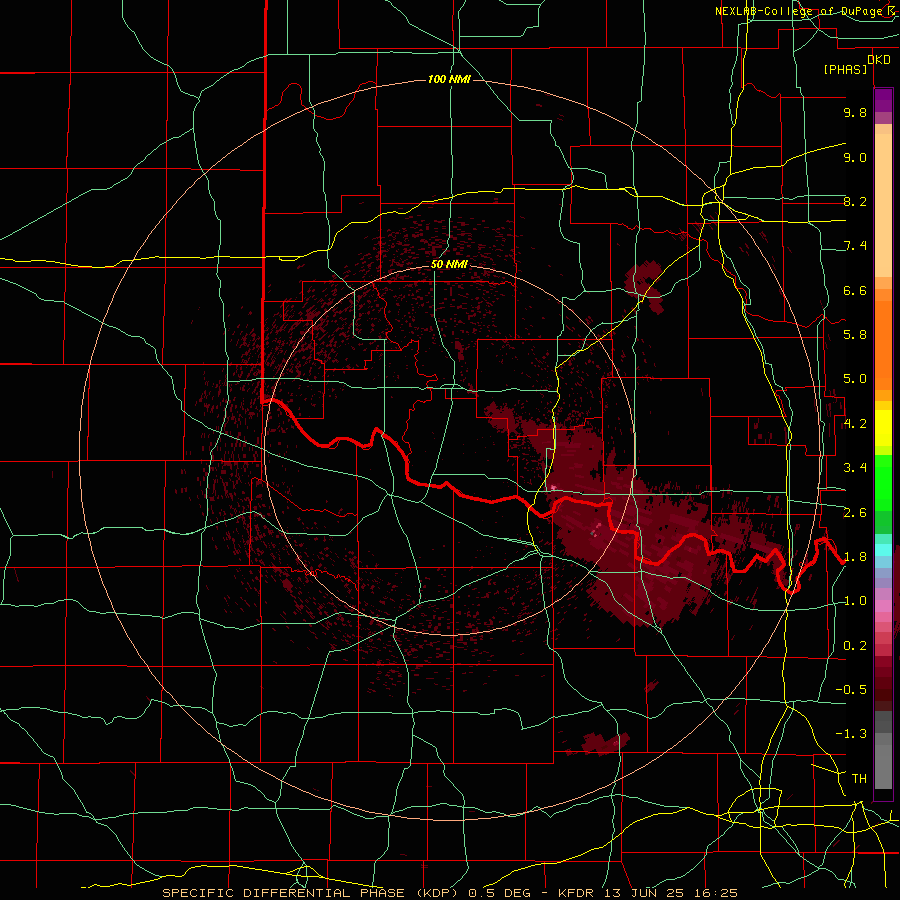Click the 2.6 legend value
900x900 pixels.
pyautogui.click(x=855, y=513)
